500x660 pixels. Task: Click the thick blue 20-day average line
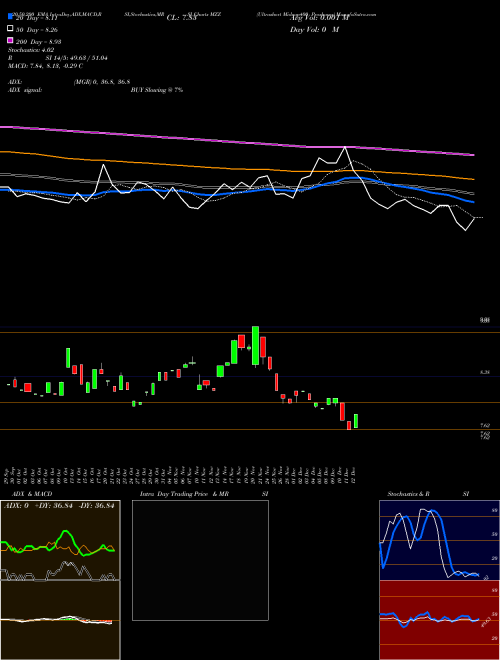pyautogui.click(x=237, y=192)
